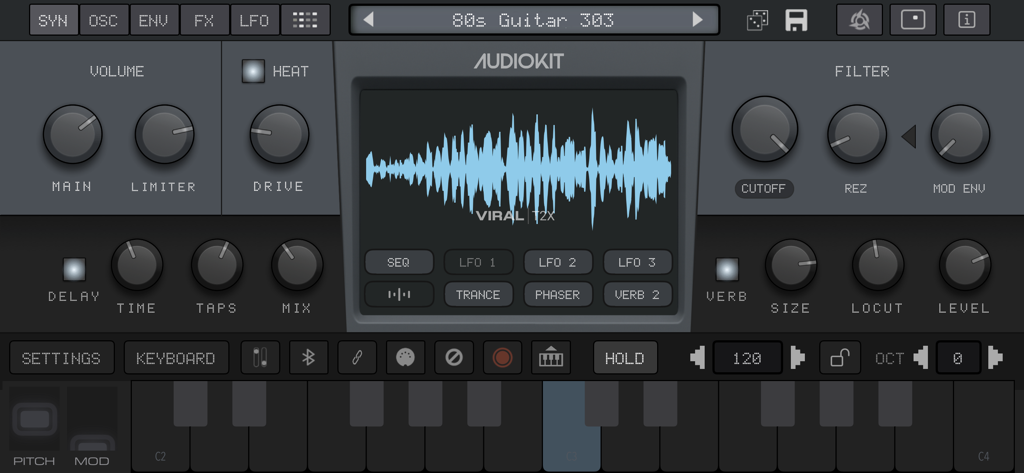The width and height of the screenshot is (1024, 473).
Task: Open the MIDI connector icon
Action: click(405, 357)
